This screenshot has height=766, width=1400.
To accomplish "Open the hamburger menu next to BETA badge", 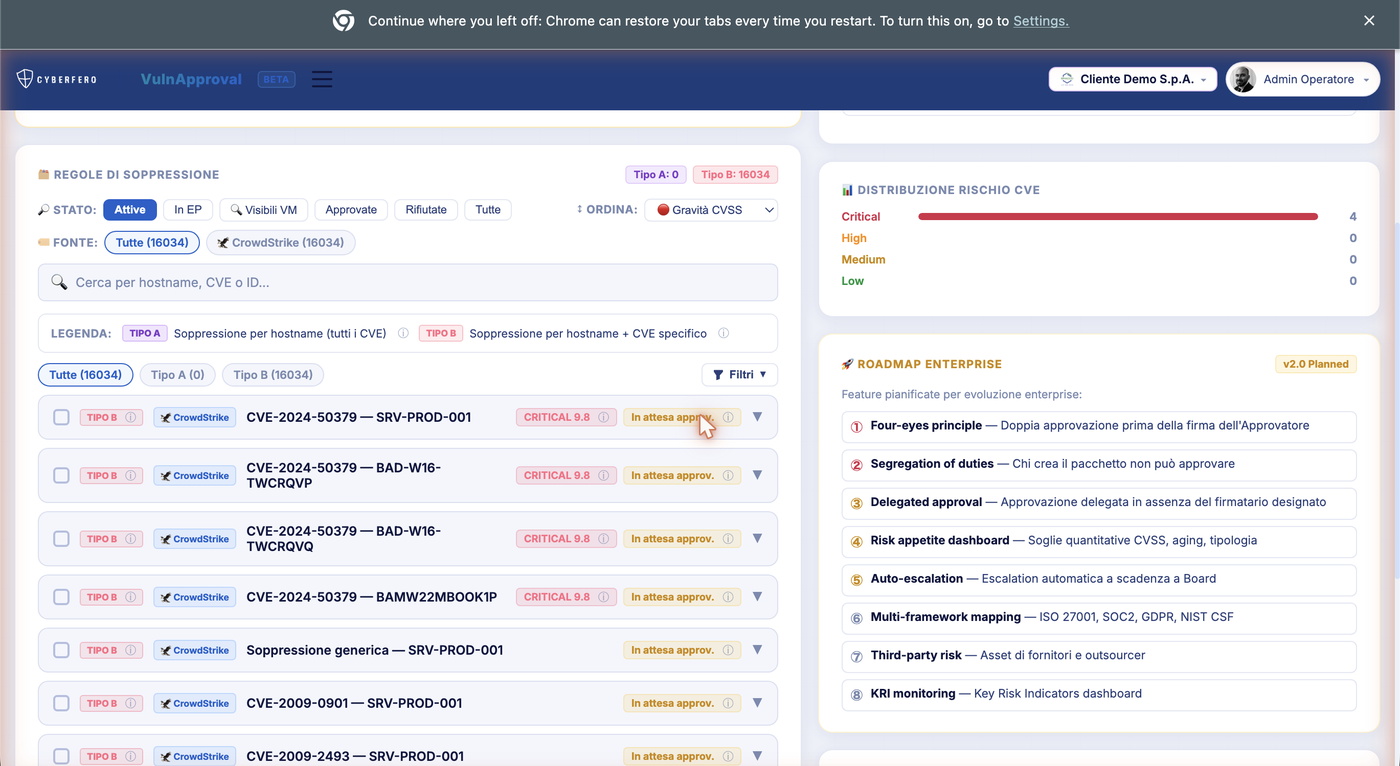I will (322, 79).
